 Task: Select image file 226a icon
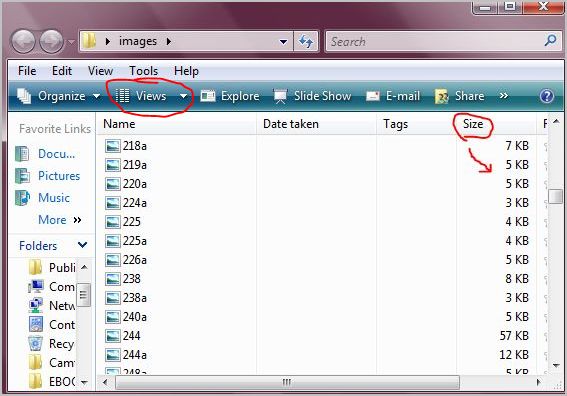pyautogui.click(x=113, y=260)
